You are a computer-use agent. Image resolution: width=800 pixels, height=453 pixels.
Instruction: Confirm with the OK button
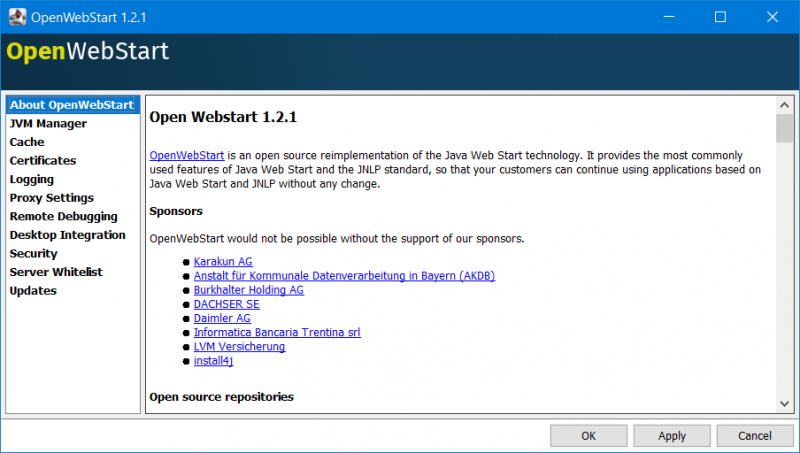(588, 436)
